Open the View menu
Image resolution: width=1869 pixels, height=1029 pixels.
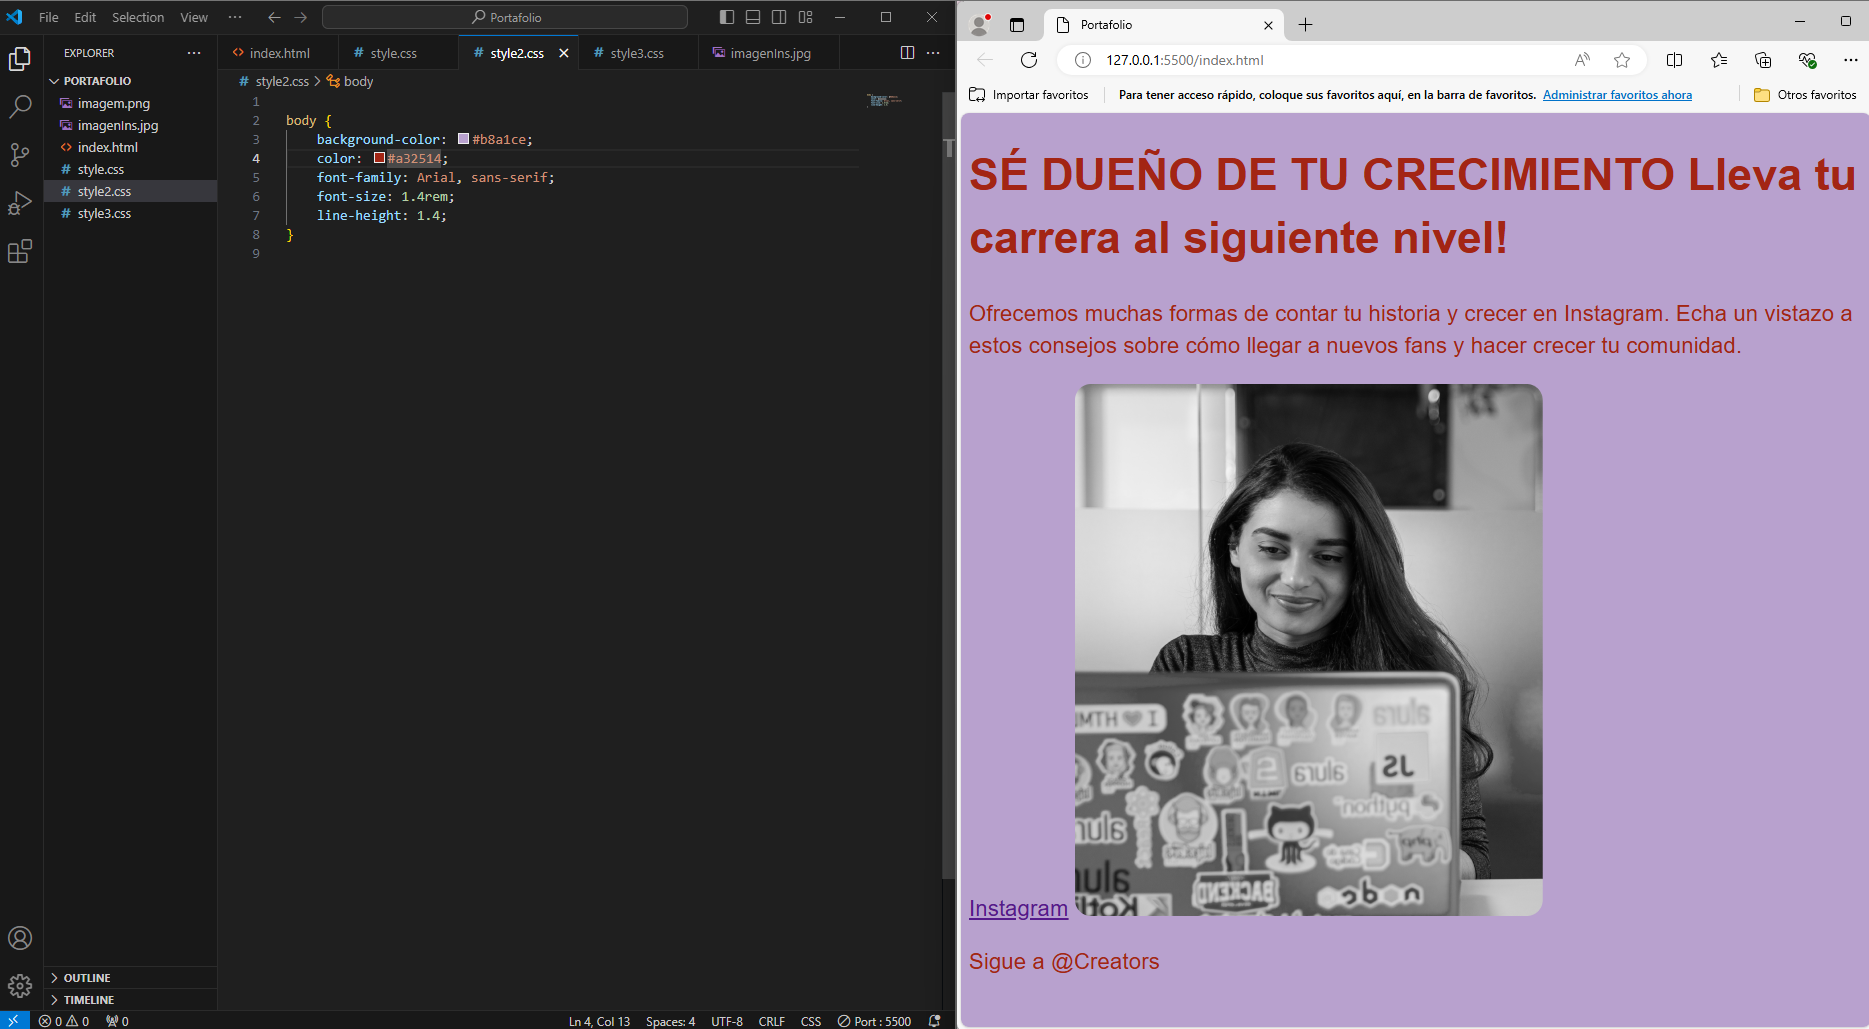pyautogui.click(x=194, y=17)
